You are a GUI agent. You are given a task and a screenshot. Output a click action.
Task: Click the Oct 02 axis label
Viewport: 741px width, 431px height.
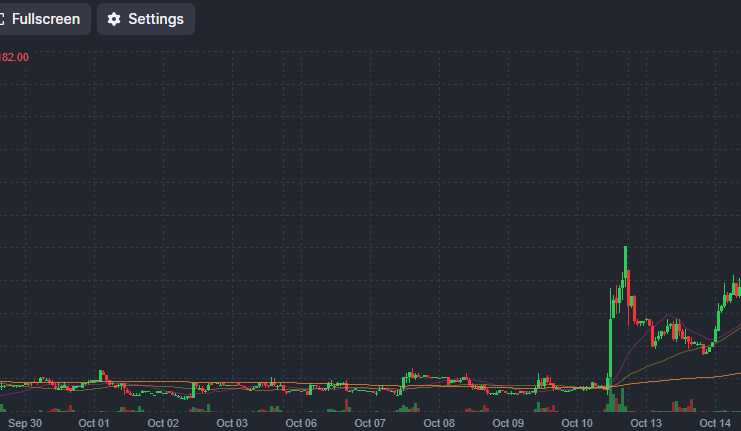click(163, 423)
